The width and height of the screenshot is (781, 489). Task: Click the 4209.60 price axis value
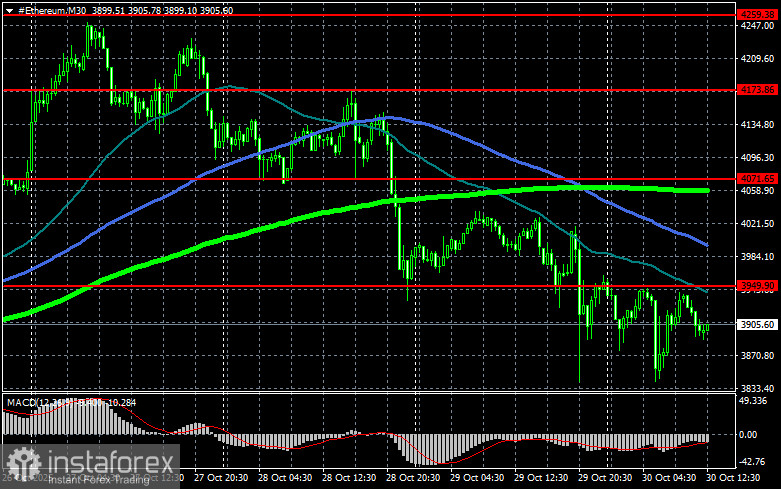click(757, 59)
